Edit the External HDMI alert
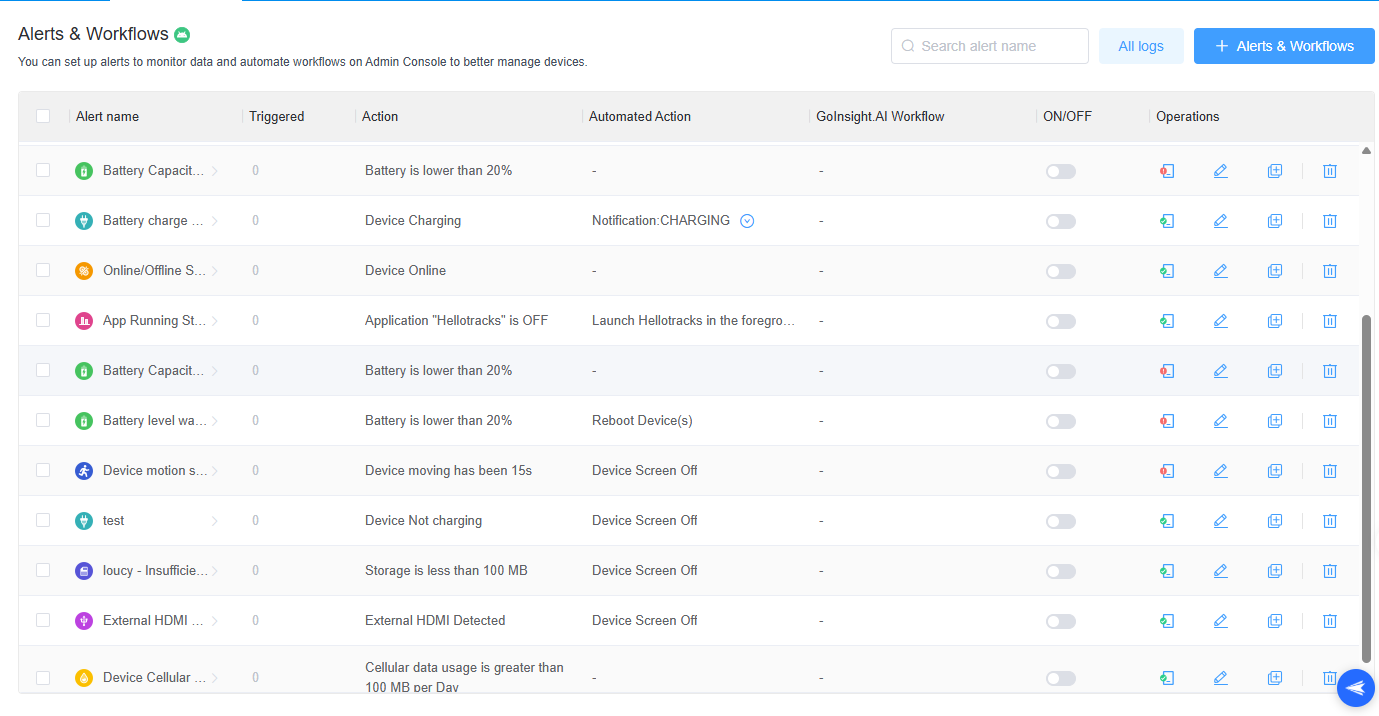 (x=1220, y=621)
